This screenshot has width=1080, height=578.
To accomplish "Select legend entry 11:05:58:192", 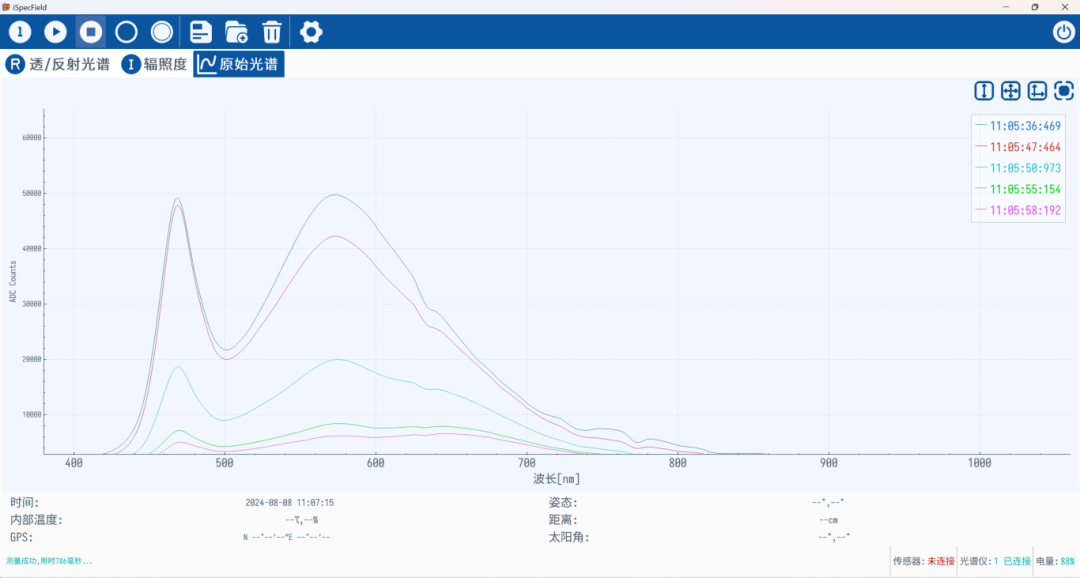I will click(x=1018, y=210).
